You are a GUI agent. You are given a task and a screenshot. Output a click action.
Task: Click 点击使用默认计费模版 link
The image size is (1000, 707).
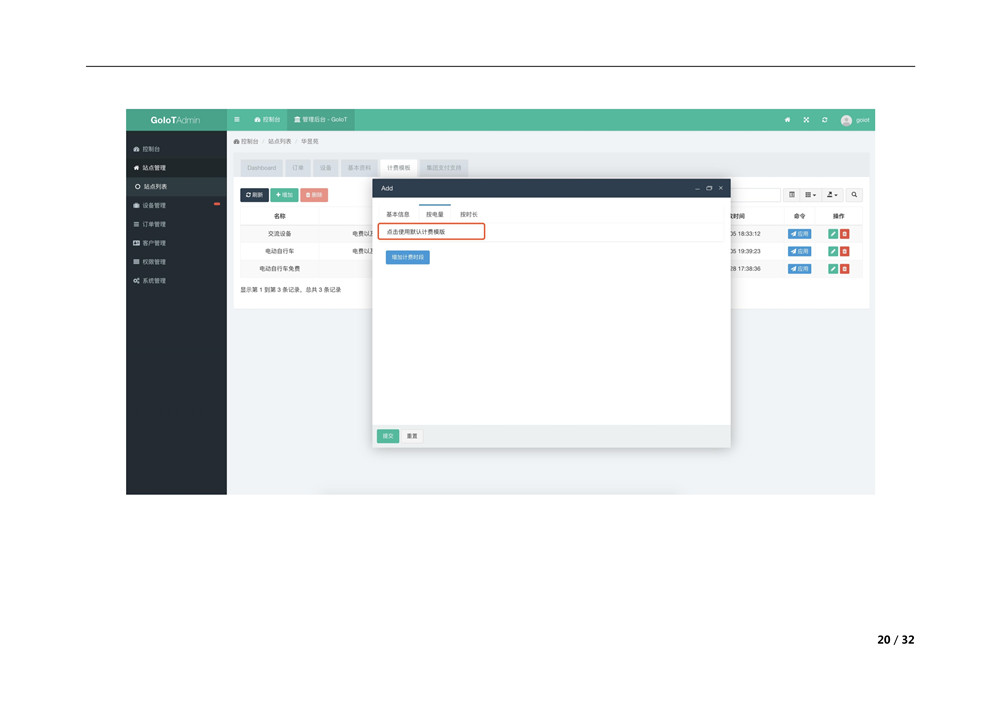click(416, 232)
